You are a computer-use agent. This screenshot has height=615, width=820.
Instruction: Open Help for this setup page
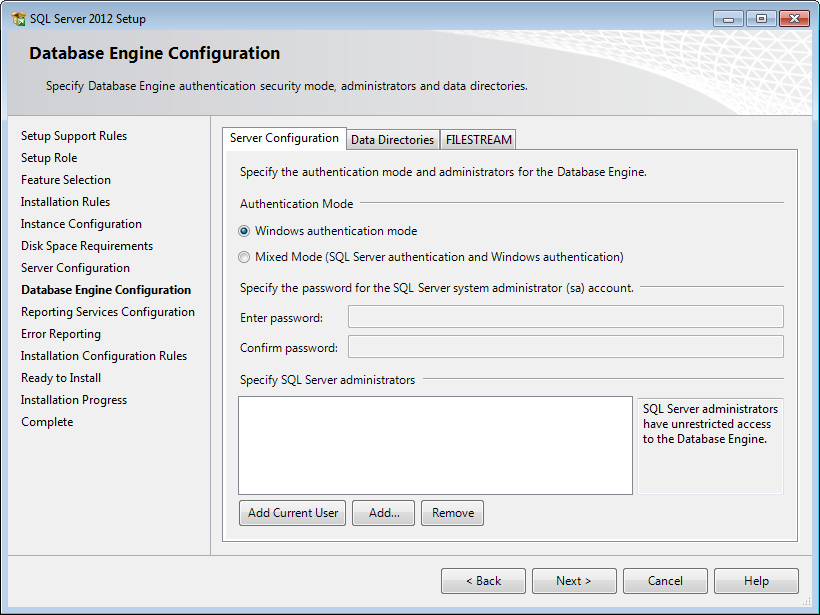pyautogui.click(x=756, y=581)
